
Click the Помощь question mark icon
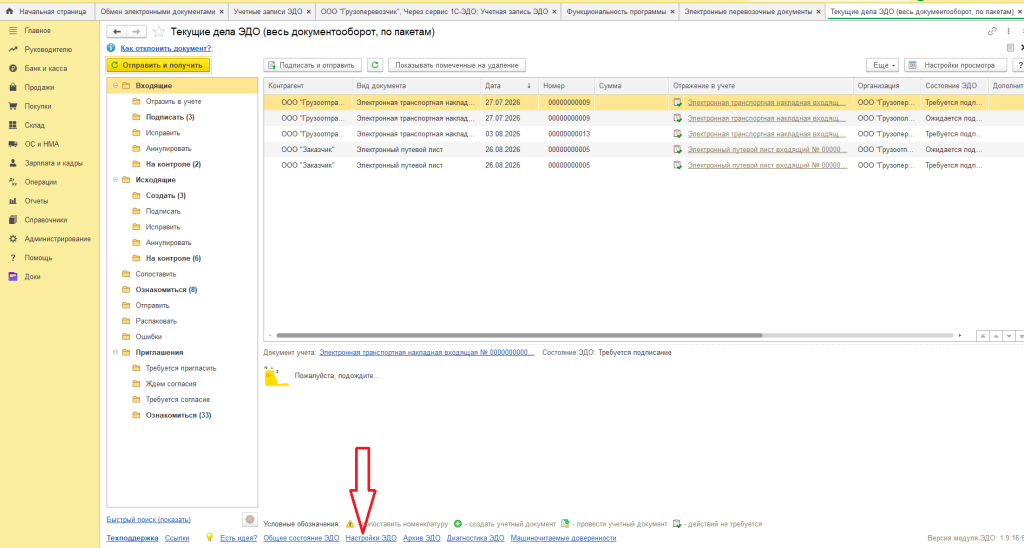(12, 258)
